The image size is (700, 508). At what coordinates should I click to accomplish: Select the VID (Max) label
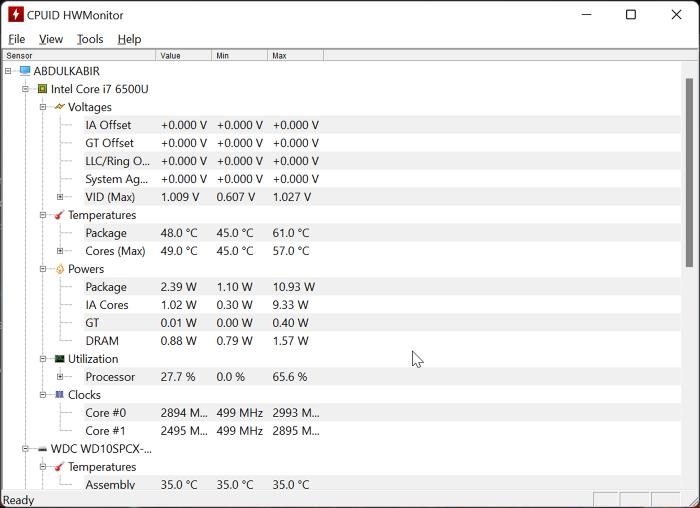point(110,197)
